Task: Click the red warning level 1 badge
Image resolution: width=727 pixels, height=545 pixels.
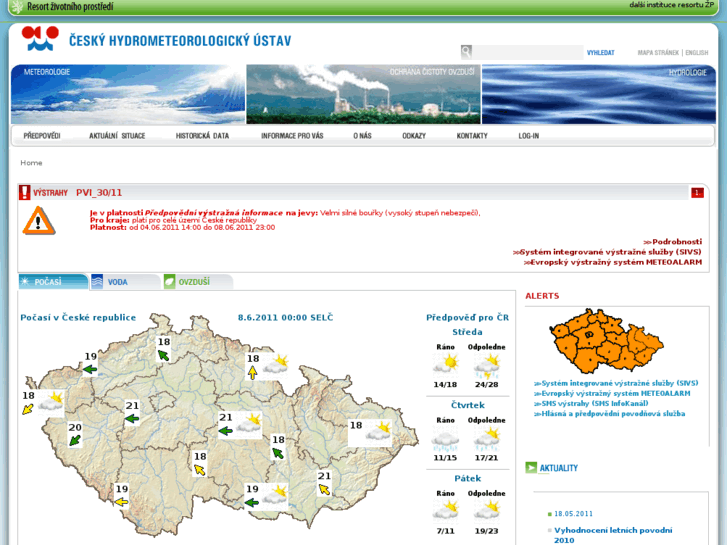Action: pos(697,192)
